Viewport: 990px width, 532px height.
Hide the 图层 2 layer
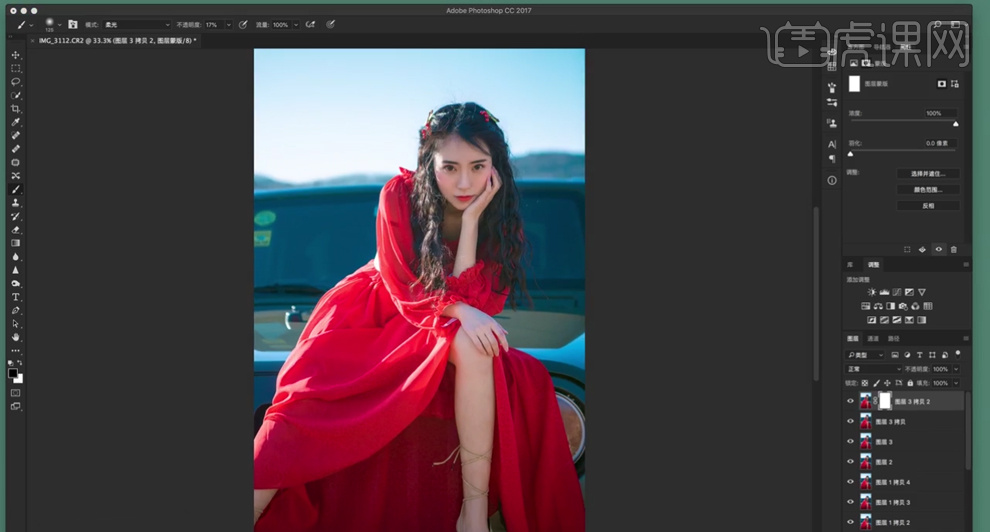[850, 462]
